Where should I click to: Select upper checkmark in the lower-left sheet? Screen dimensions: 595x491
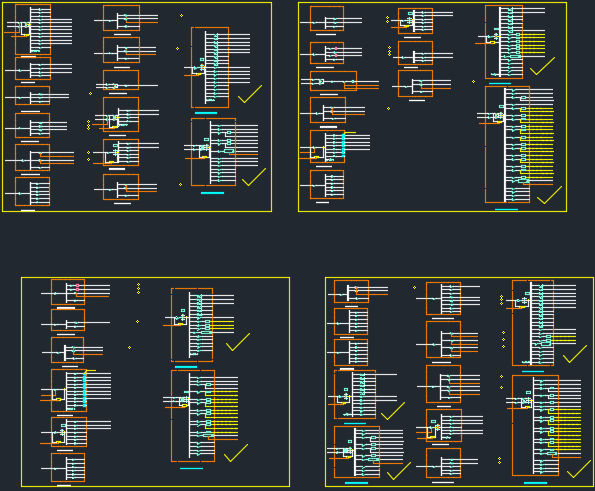click(x=238, y=342)
